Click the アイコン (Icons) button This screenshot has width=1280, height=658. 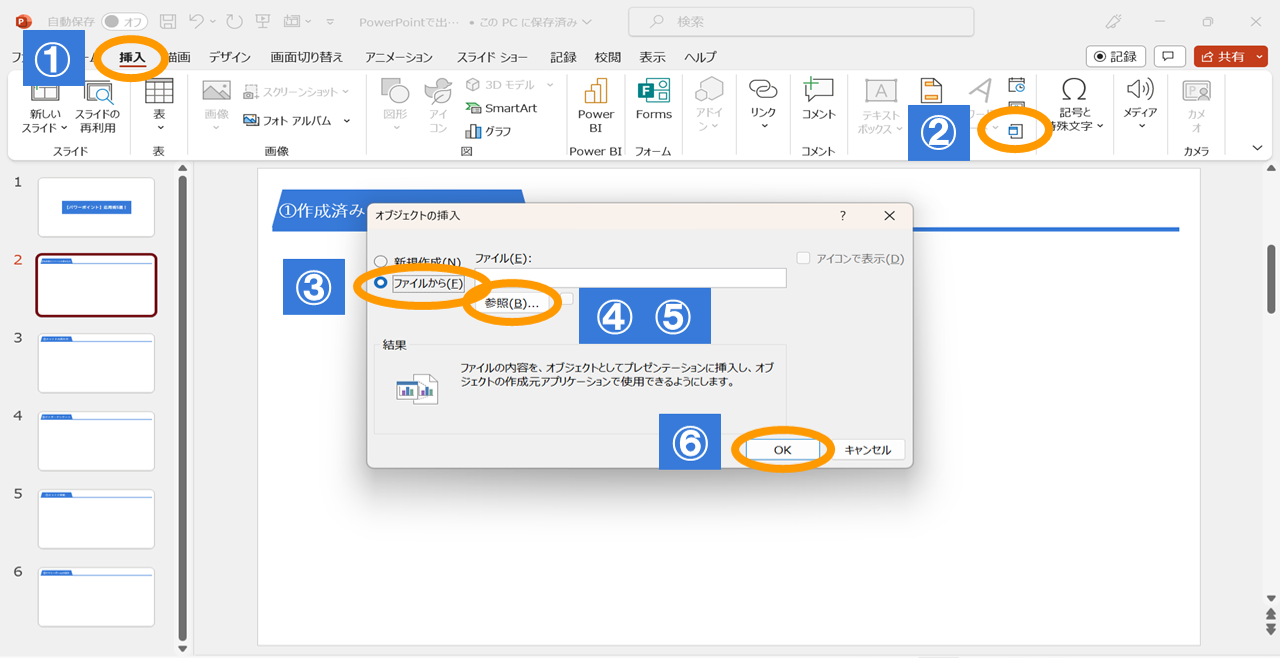(x=438, y=106)
